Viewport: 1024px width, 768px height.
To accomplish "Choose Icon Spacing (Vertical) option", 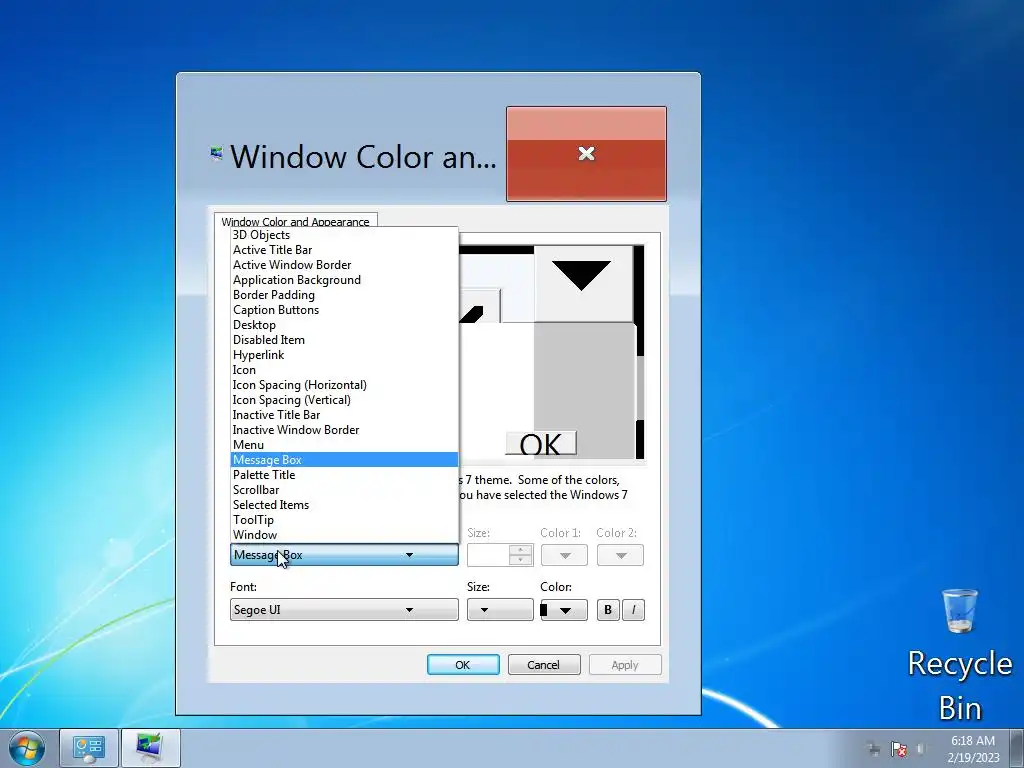I will click(344, 400).
